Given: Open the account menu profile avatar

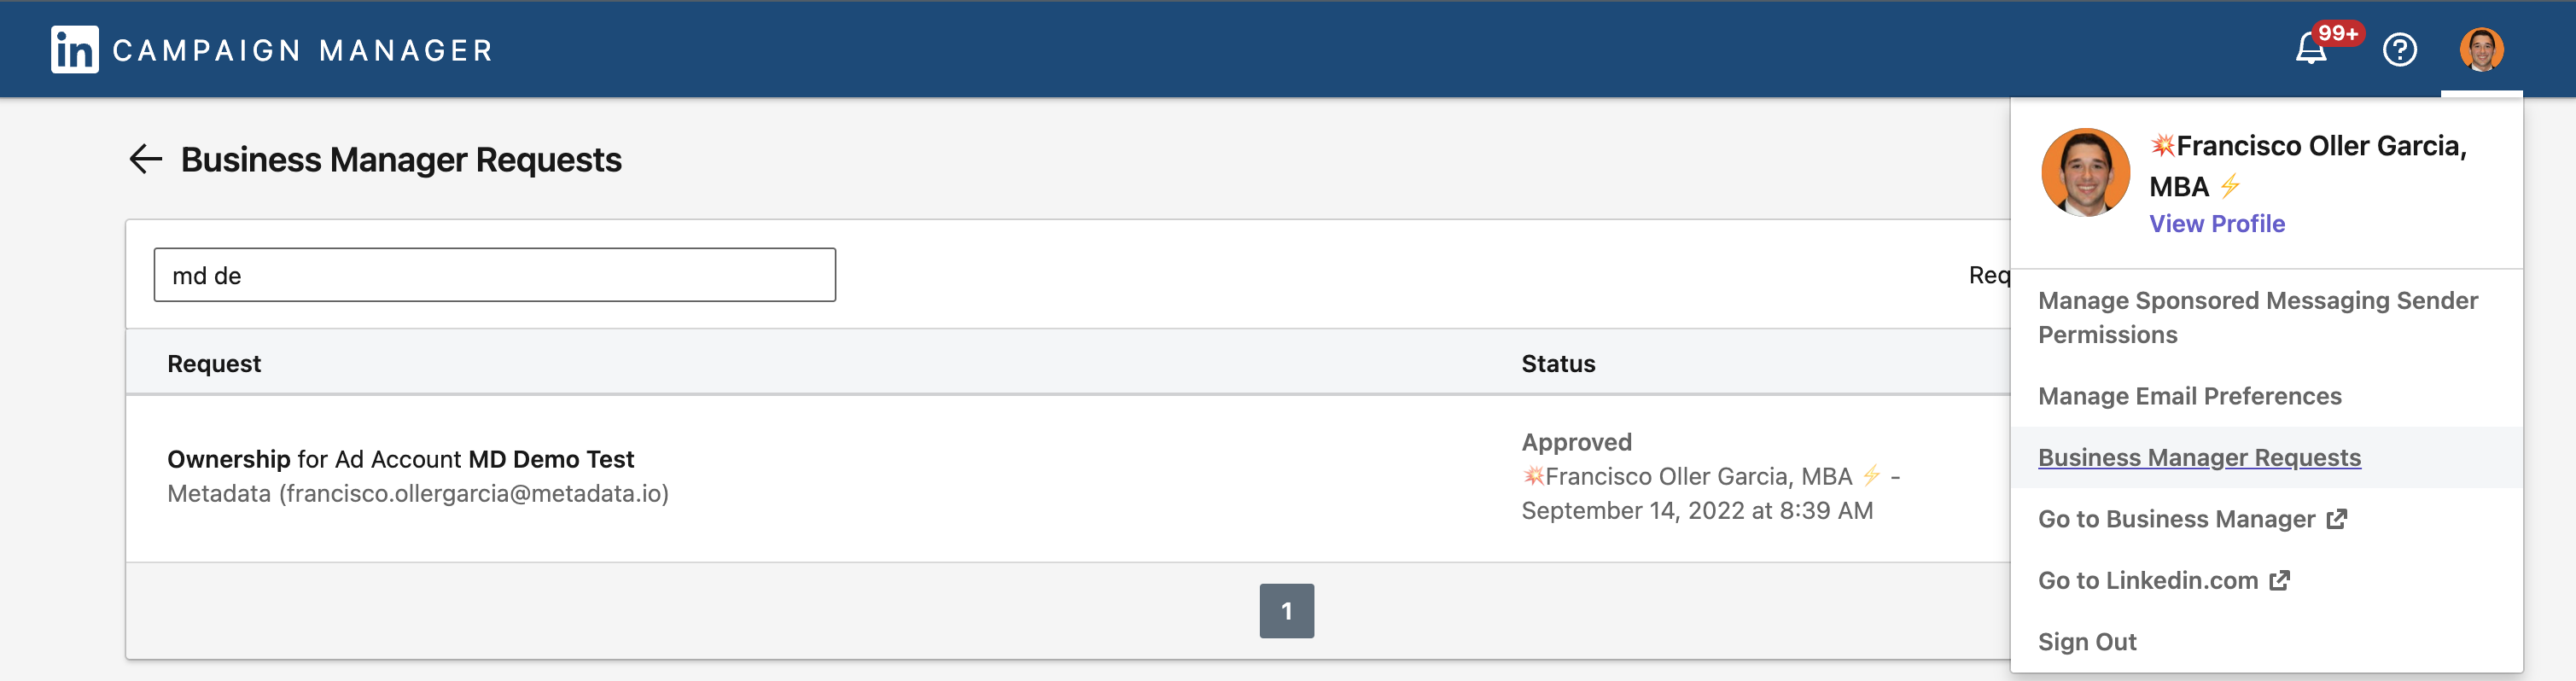Looking at the screenshot, I should coord(2483,48).
